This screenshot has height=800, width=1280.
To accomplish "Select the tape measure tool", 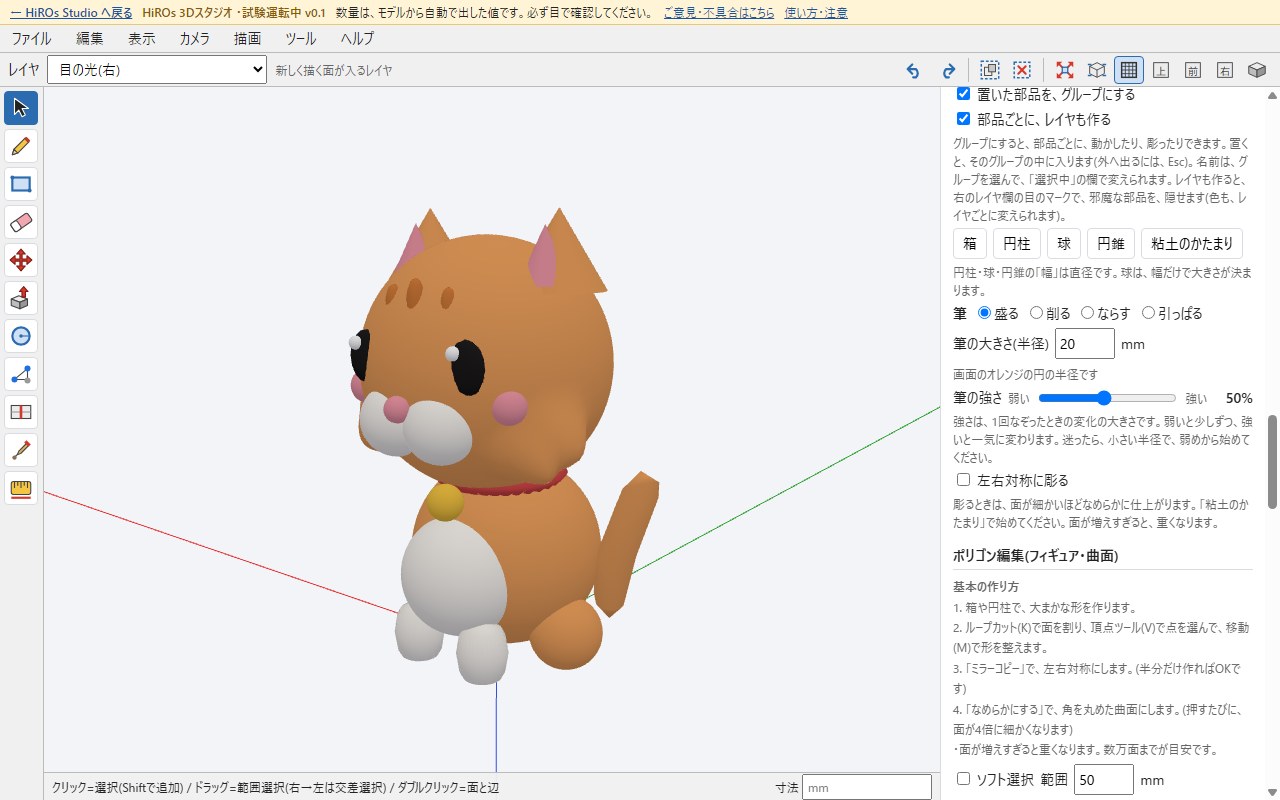I will 21,488.
